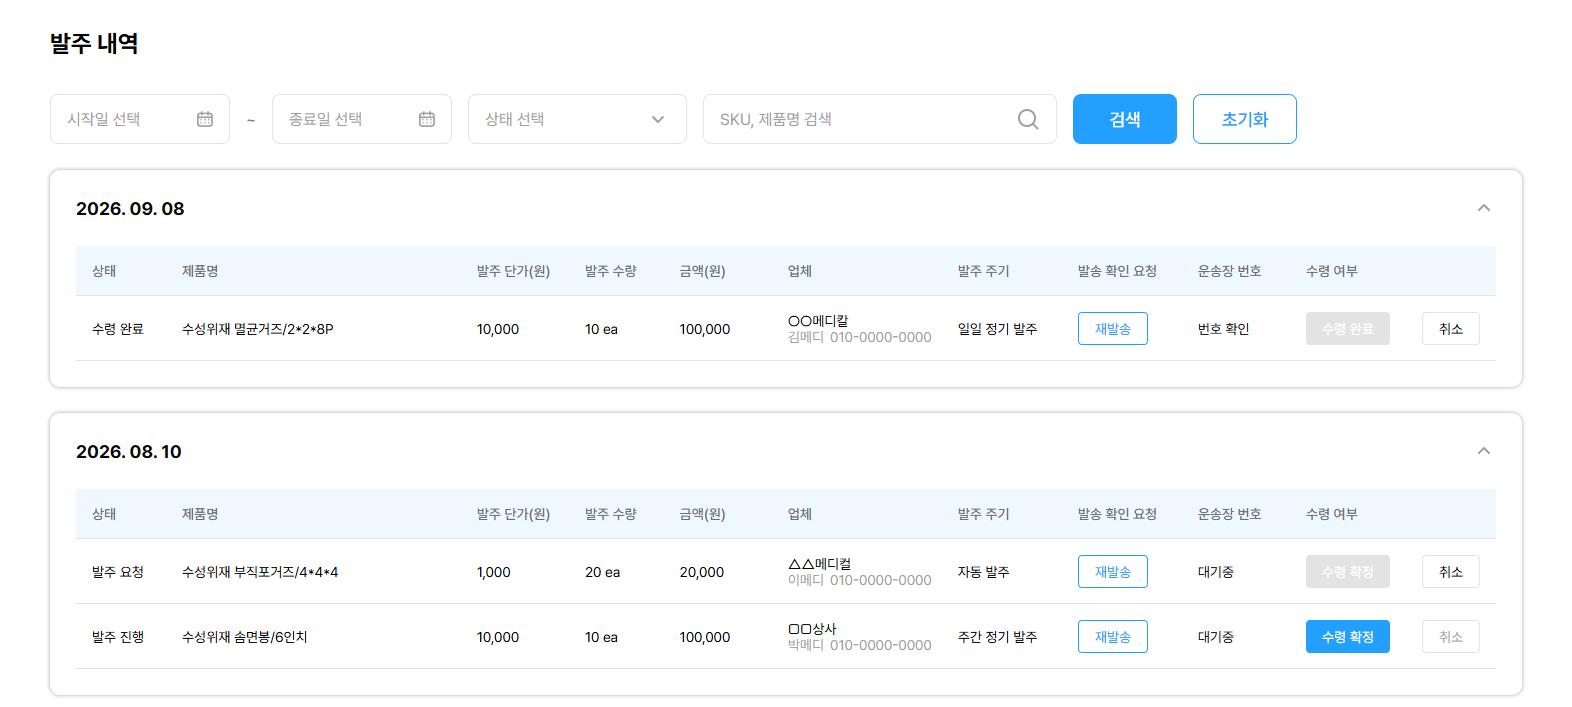Viewport: 1572px width, 707px height.
Task: Click the 2026. 09. 08 date heading
Action: pyautogui.click(x=130, y=208)
